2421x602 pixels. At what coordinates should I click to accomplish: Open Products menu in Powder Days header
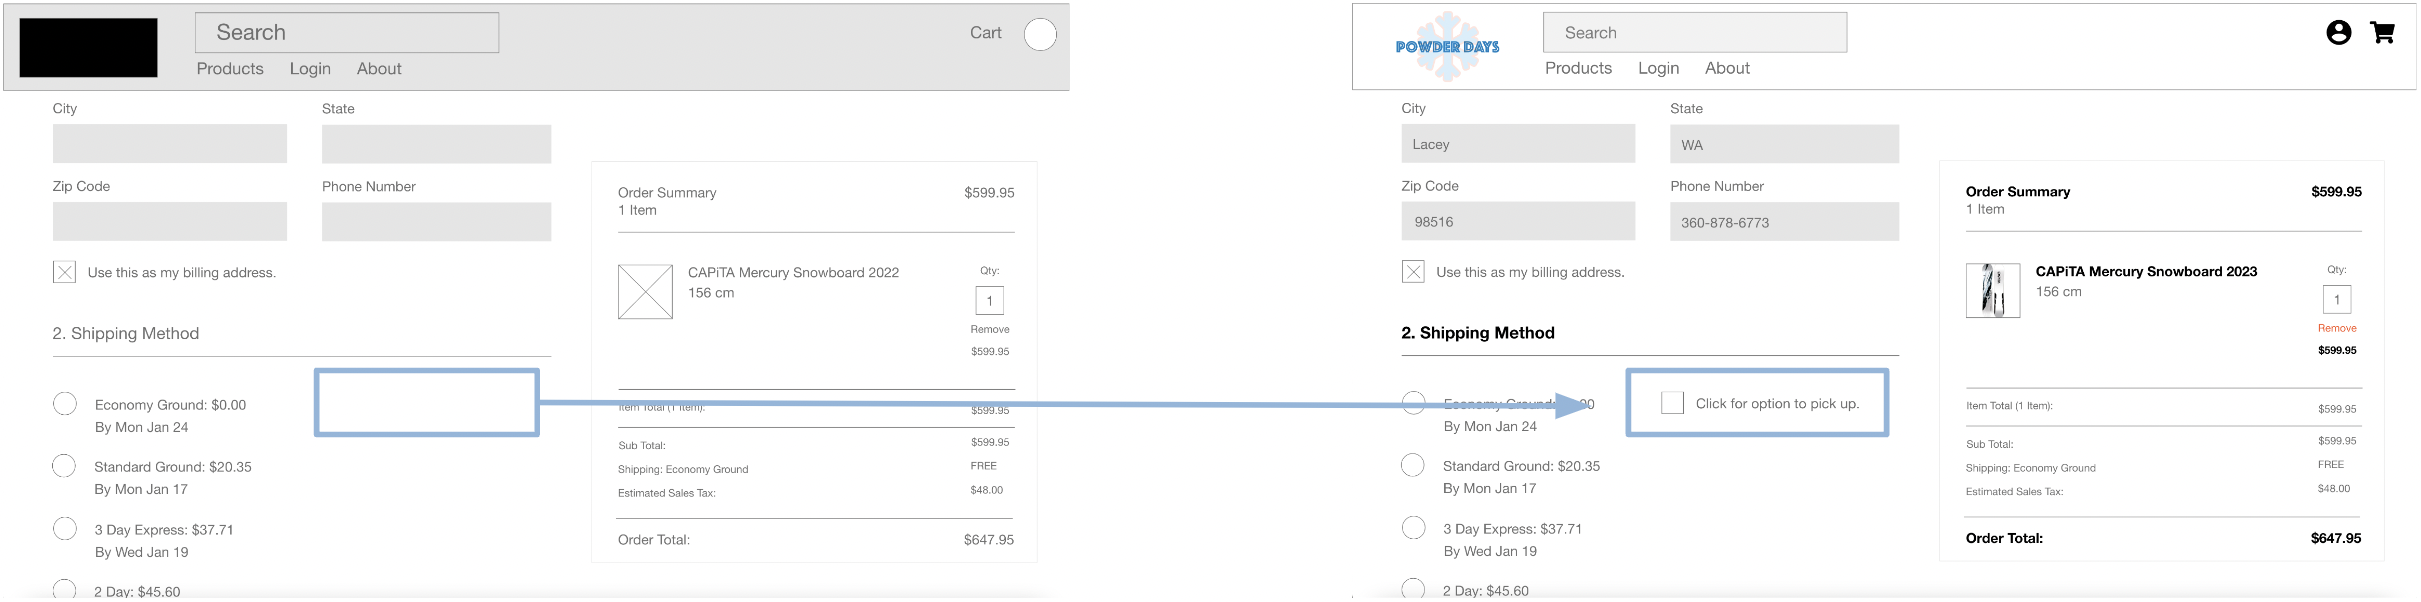[x=1578, y=68]
